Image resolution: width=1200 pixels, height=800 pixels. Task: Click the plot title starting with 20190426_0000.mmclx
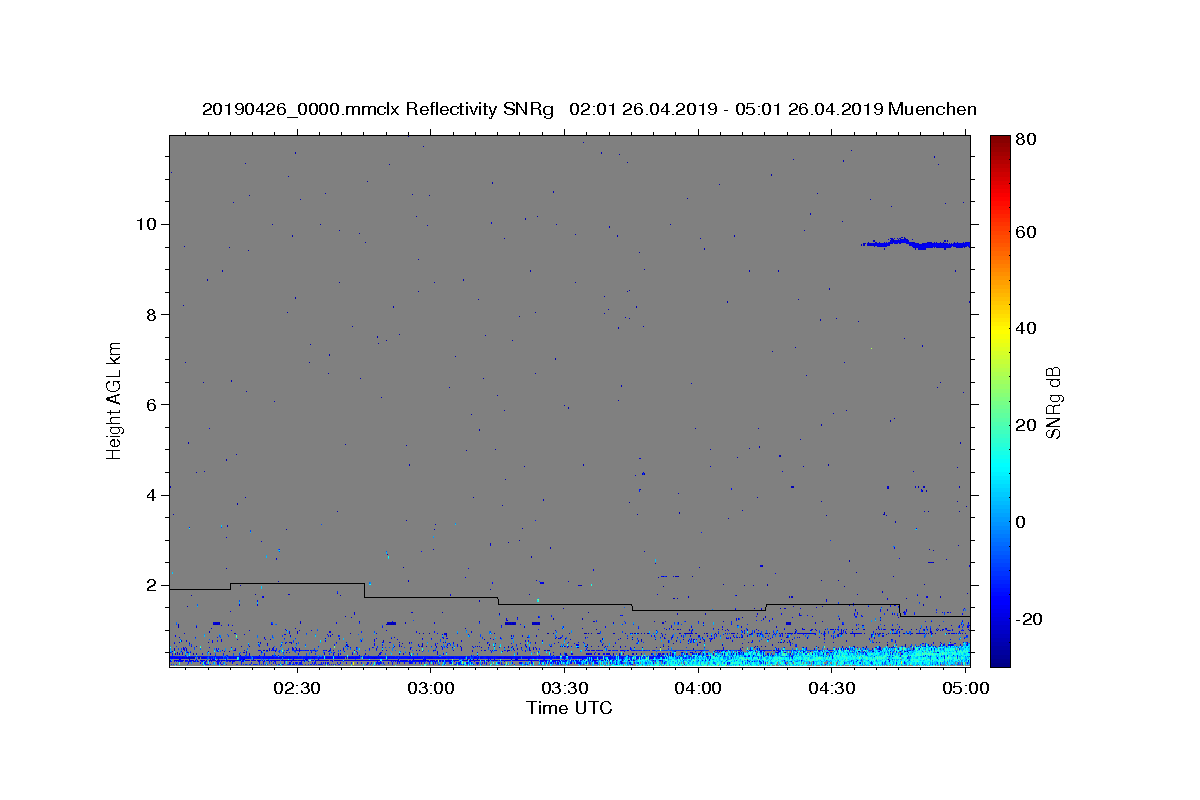(x=589, y=109)
